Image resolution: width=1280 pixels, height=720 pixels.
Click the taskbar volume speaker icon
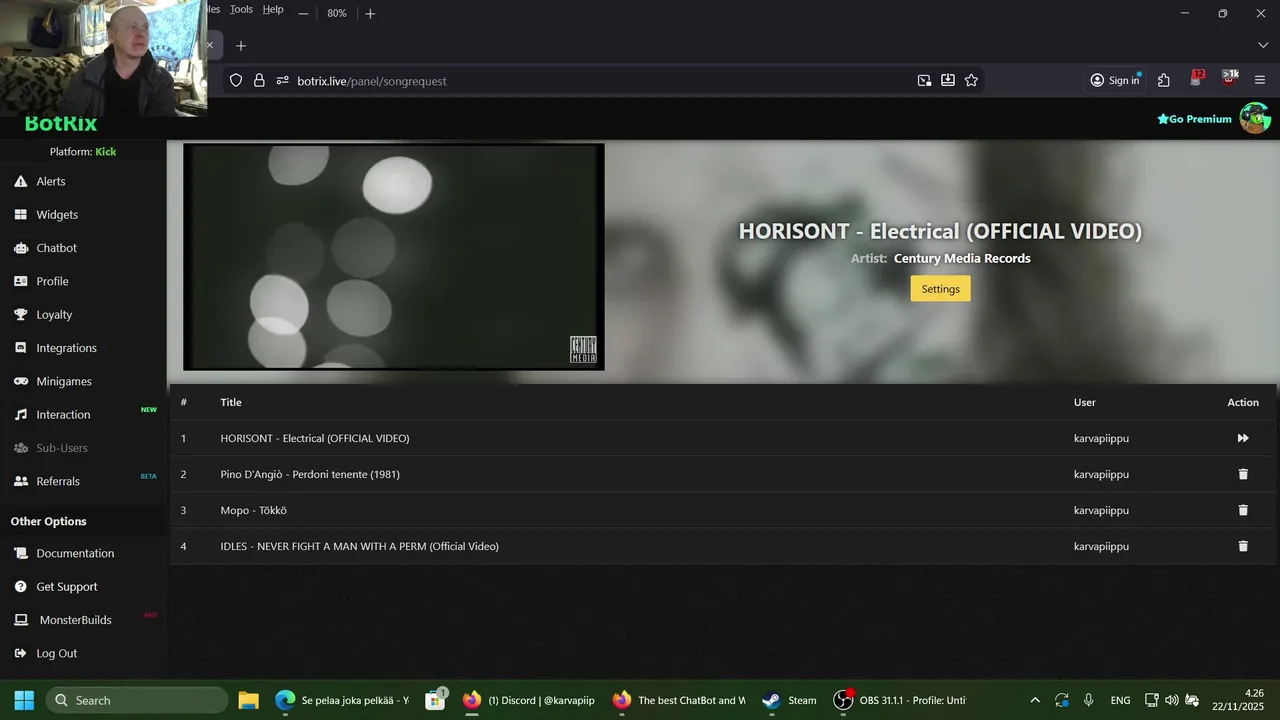[x=1172, y=700]
